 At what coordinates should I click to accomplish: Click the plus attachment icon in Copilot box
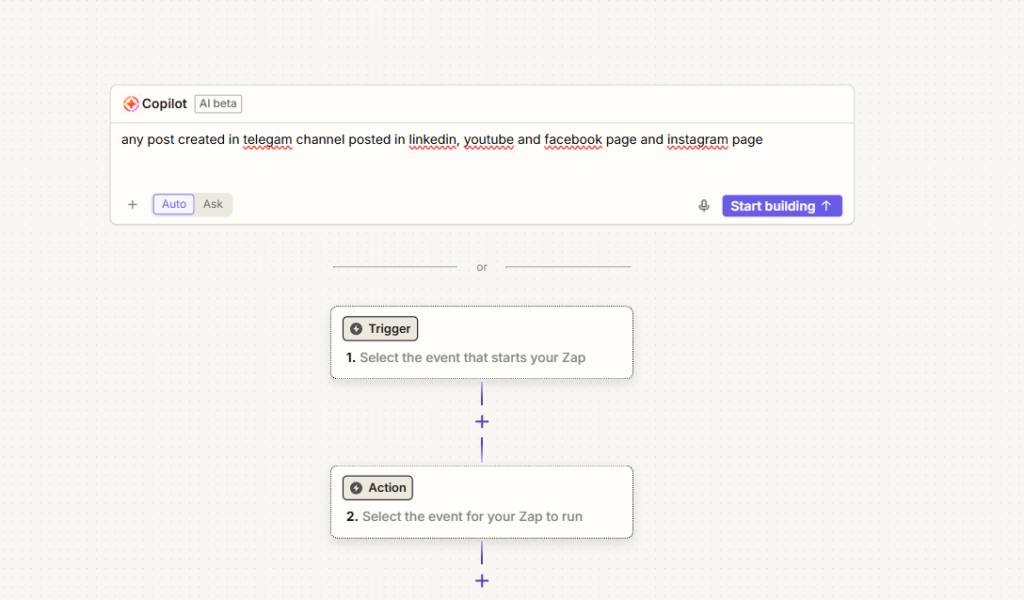tap(132, 205)
